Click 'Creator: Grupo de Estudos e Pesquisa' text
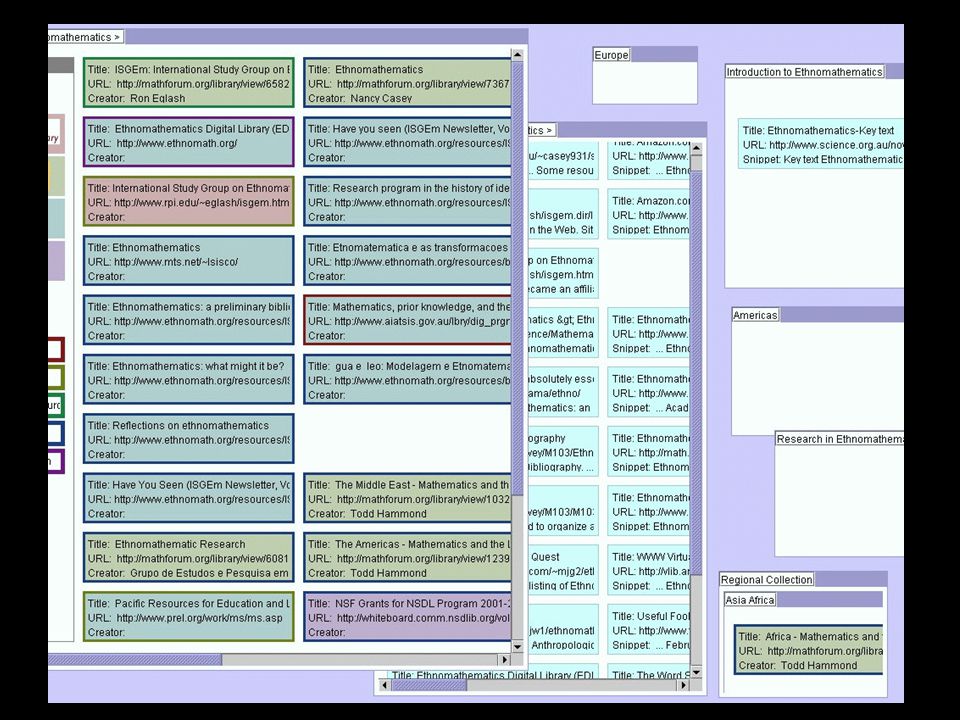The height and width of the screenshot is (720, 960). (x=188, y=573)
